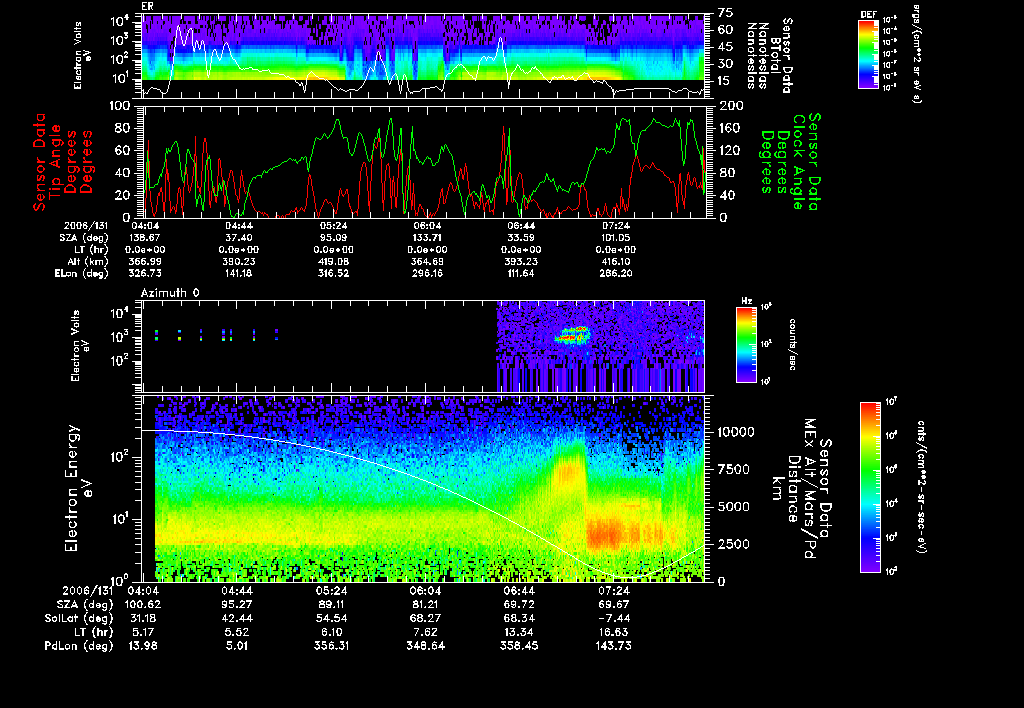Click the "SolLat (deg)" row label
Screen dimensions: 1024x708
click(79, 618)
